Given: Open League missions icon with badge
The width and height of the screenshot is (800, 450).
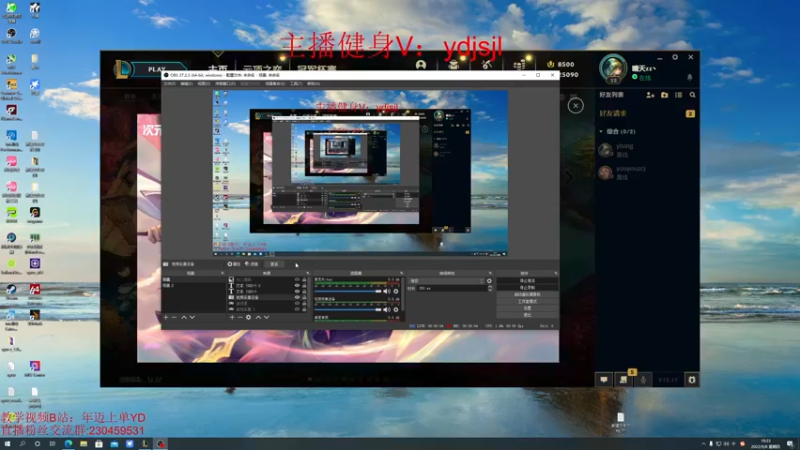Looking at the screenshot, I should click(623, 380).
